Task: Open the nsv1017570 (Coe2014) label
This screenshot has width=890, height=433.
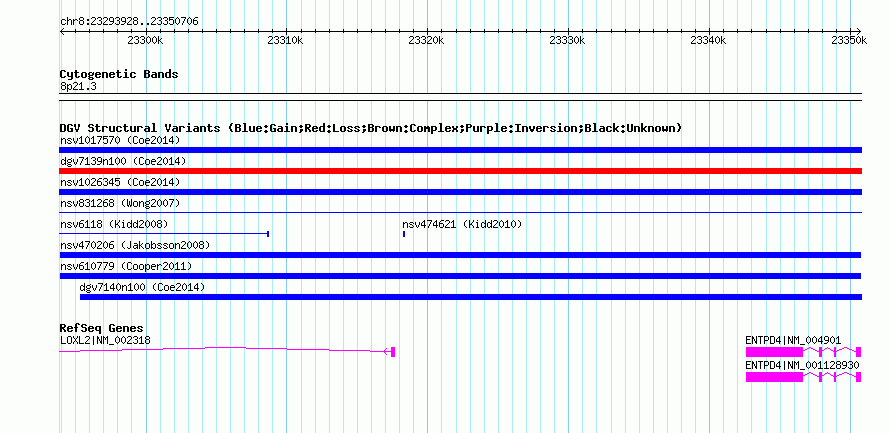Action: click(120, 140)
